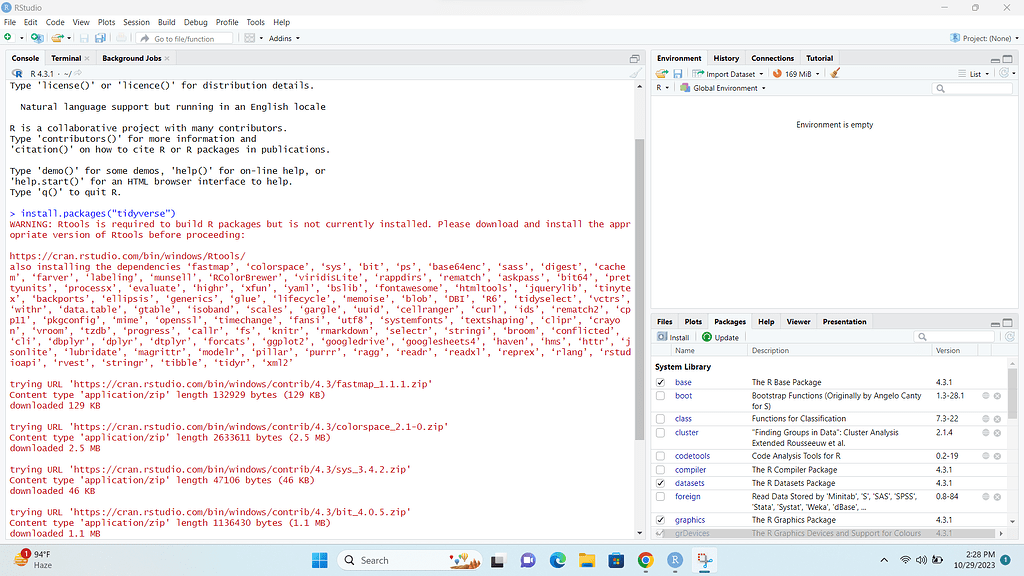
Task: Disable the datasets package checkbox
Action: (x=659, y=483)
